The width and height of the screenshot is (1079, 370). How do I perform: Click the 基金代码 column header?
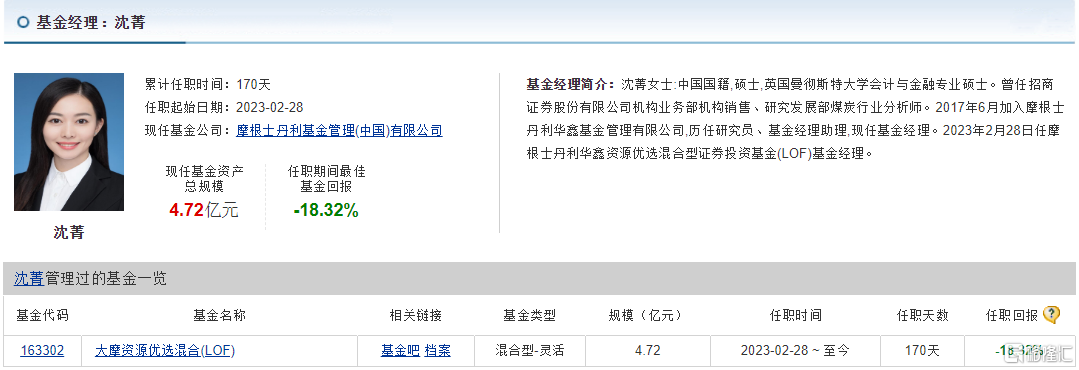tap(42, 316)
